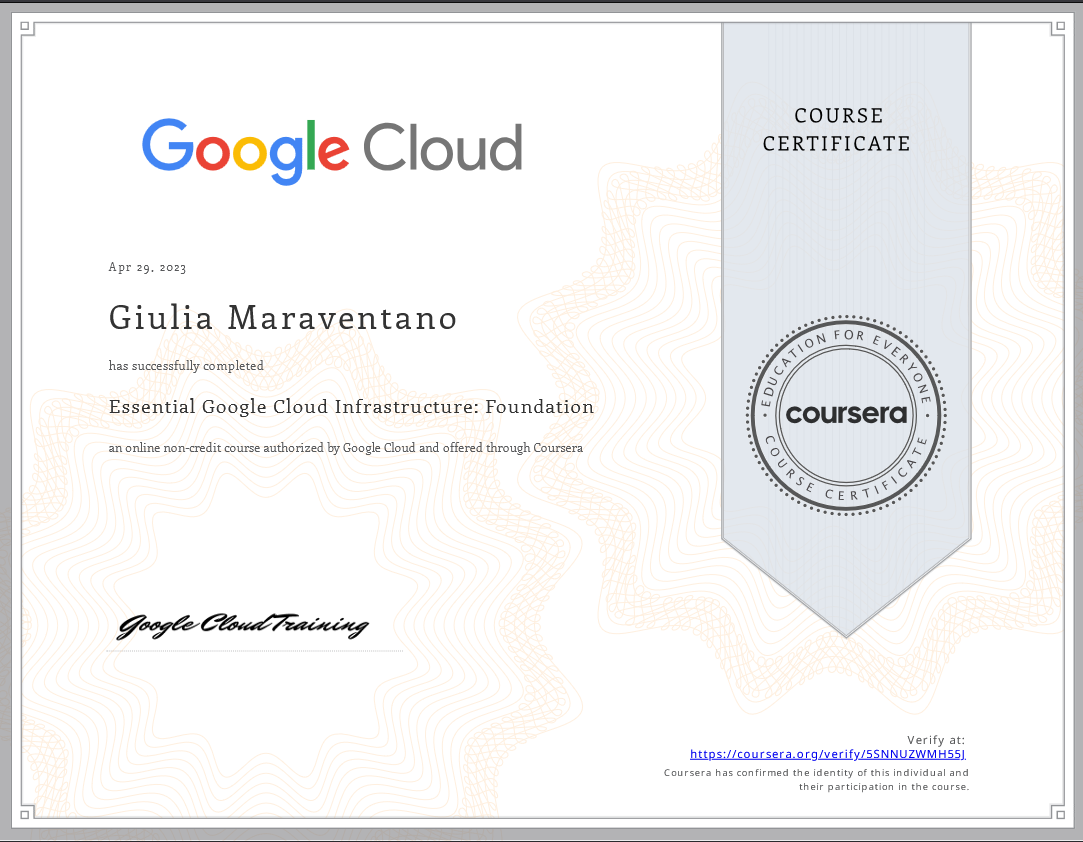Viewport: 1083px width, 842px height.
Task: Click the COURSE CERTIFICATE heading
Action: (837, 130)
